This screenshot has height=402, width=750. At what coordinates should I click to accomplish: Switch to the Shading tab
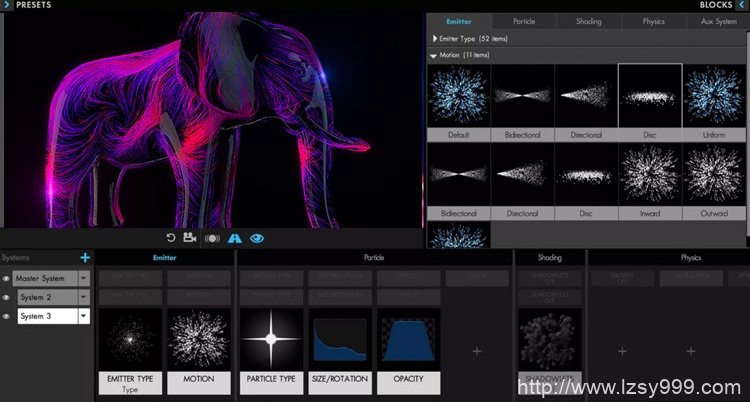588,21
